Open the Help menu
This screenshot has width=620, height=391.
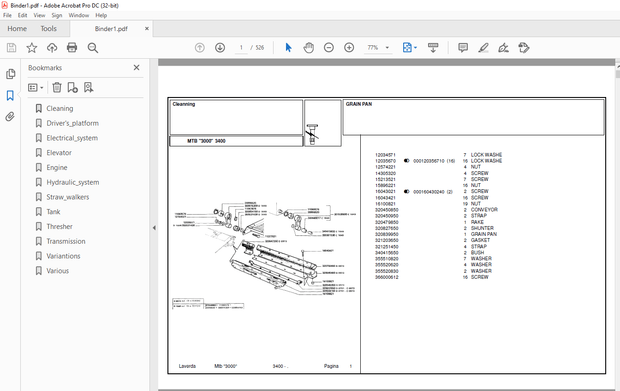[x=101, y=15]
